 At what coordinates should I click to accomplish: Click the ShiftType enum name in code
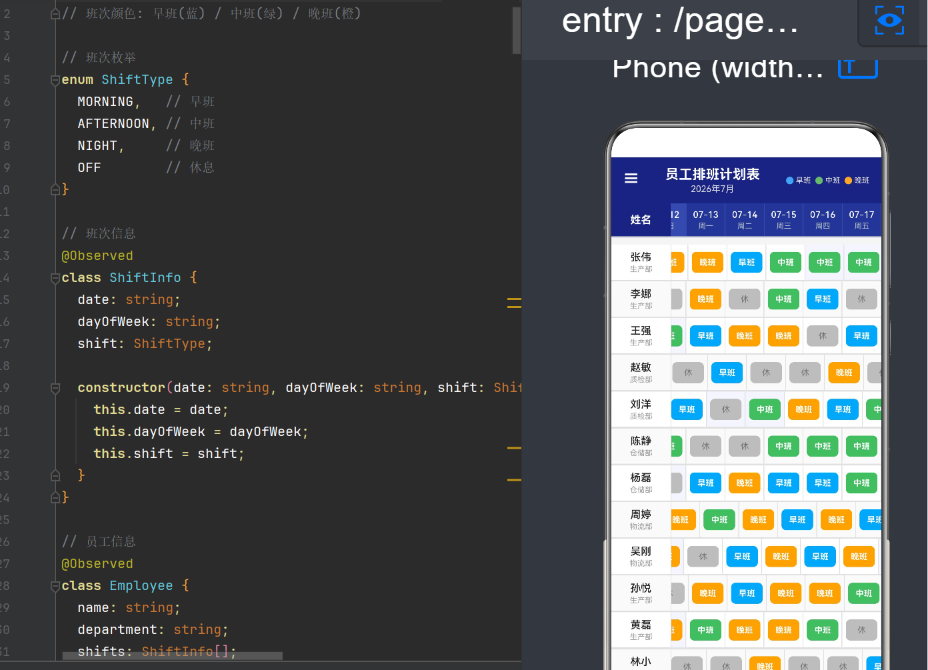(137, 79)
